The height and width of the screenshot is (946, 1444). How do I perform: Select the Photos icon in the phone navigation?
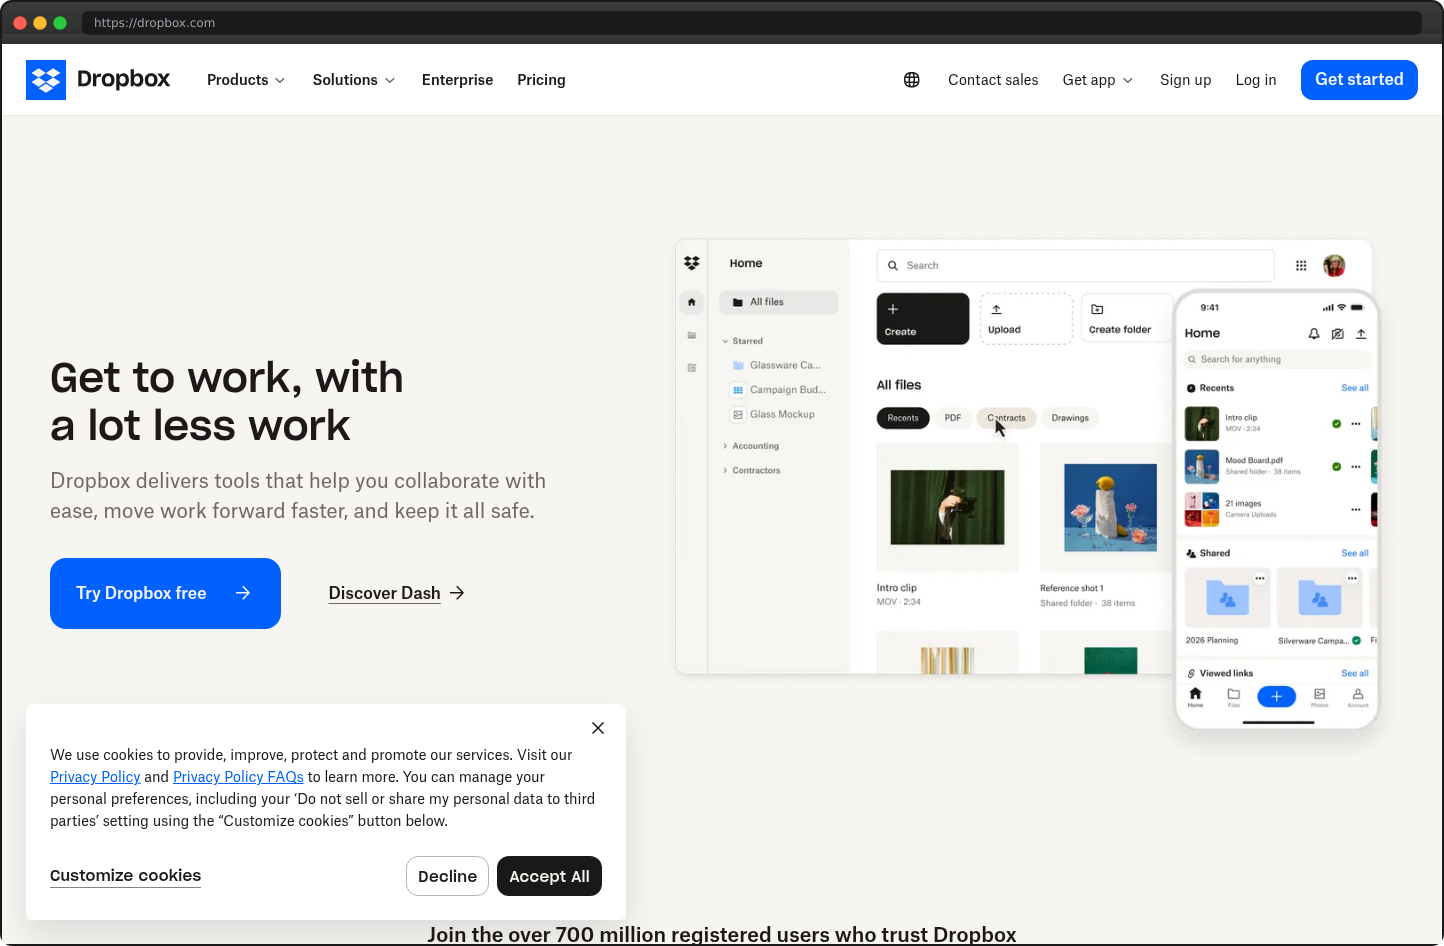click(x=1318, y=696)
